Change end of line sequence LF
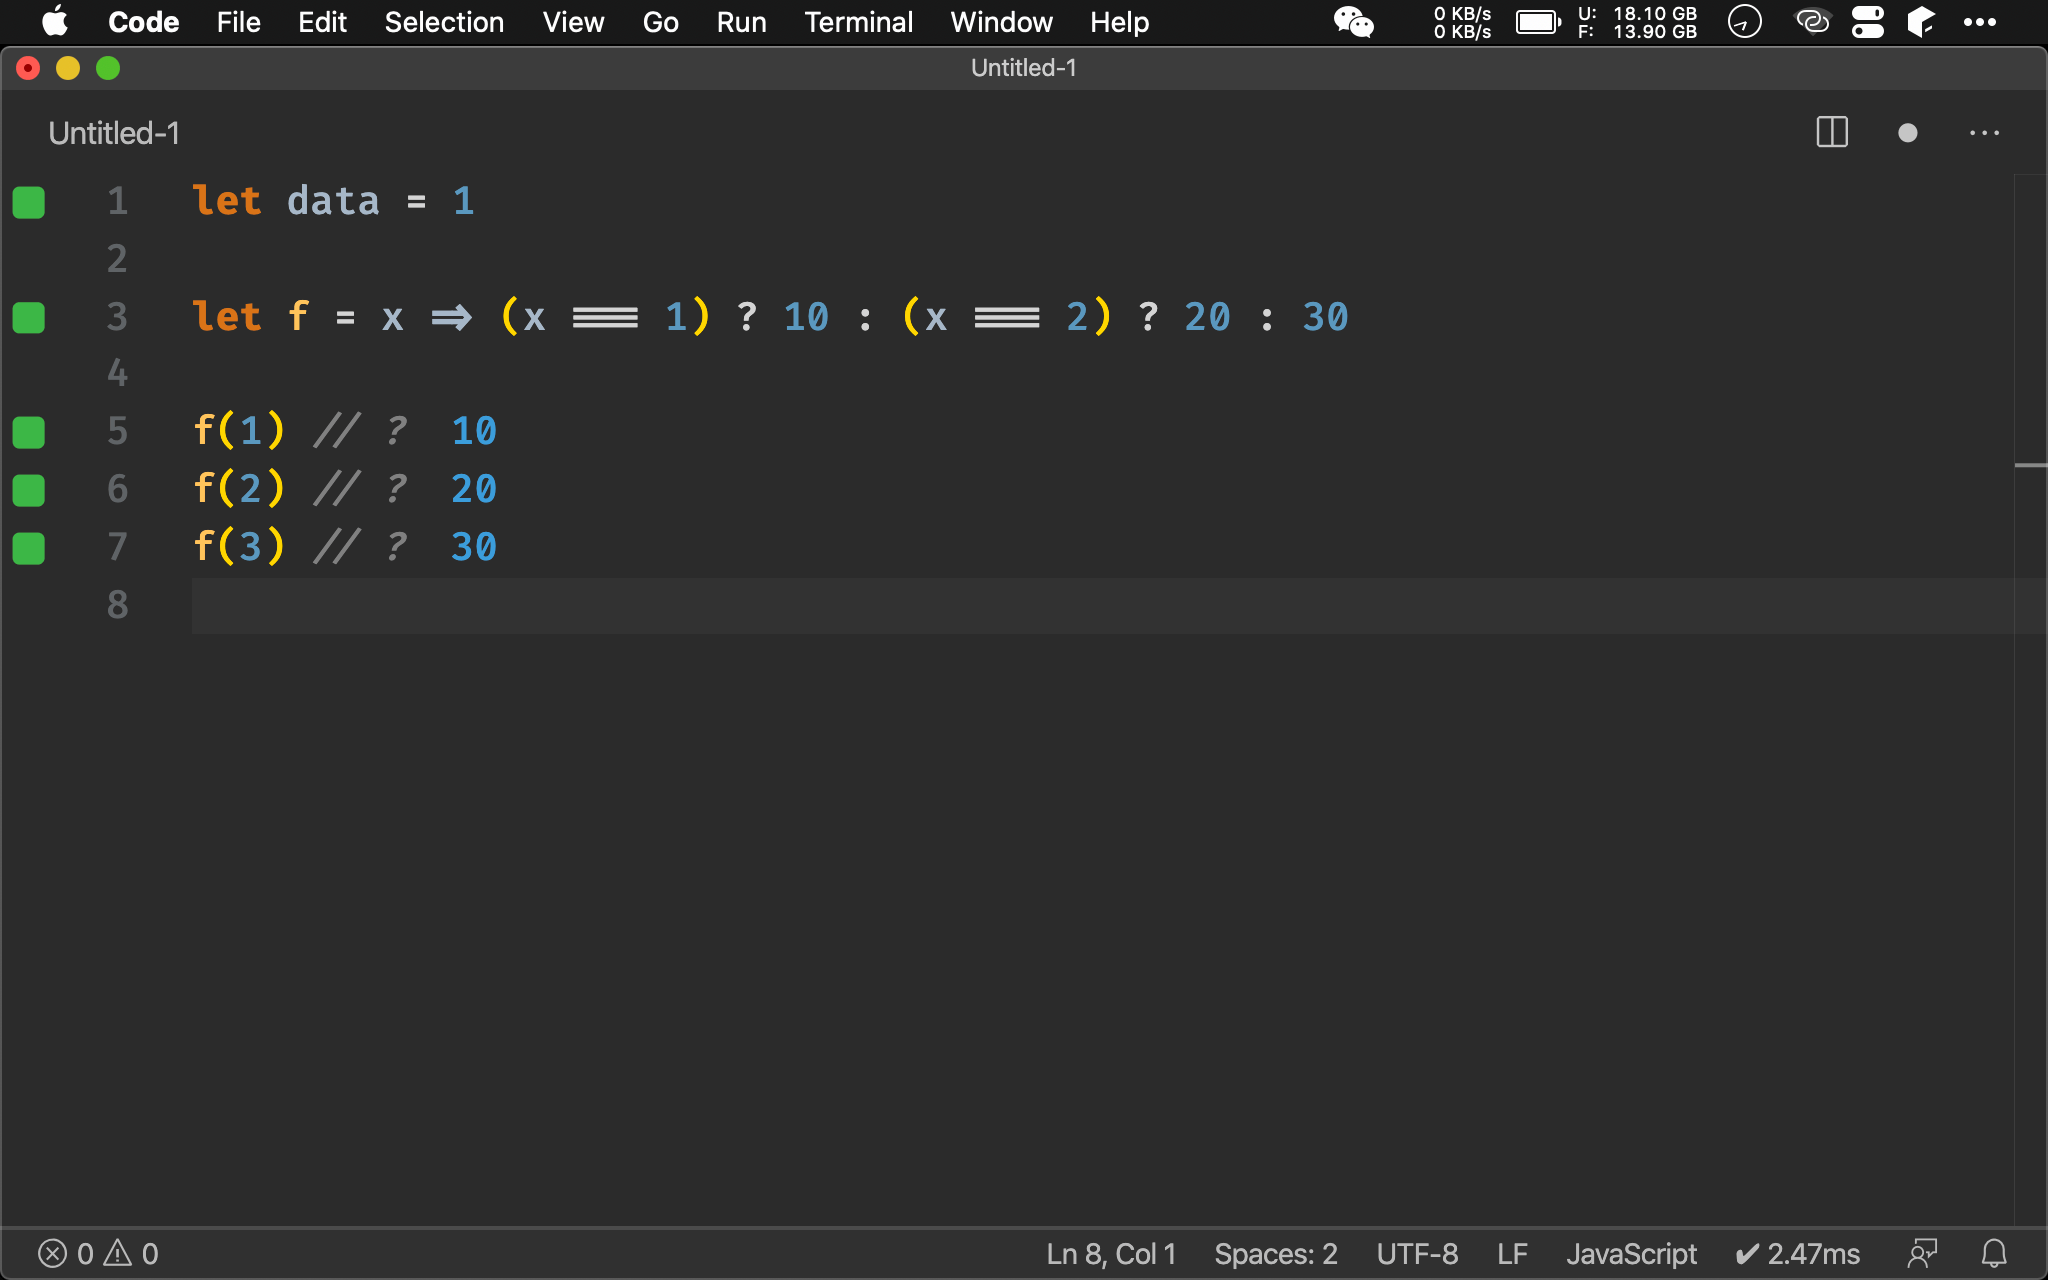2048x1280 pixels. [x=1512, y=1254]
